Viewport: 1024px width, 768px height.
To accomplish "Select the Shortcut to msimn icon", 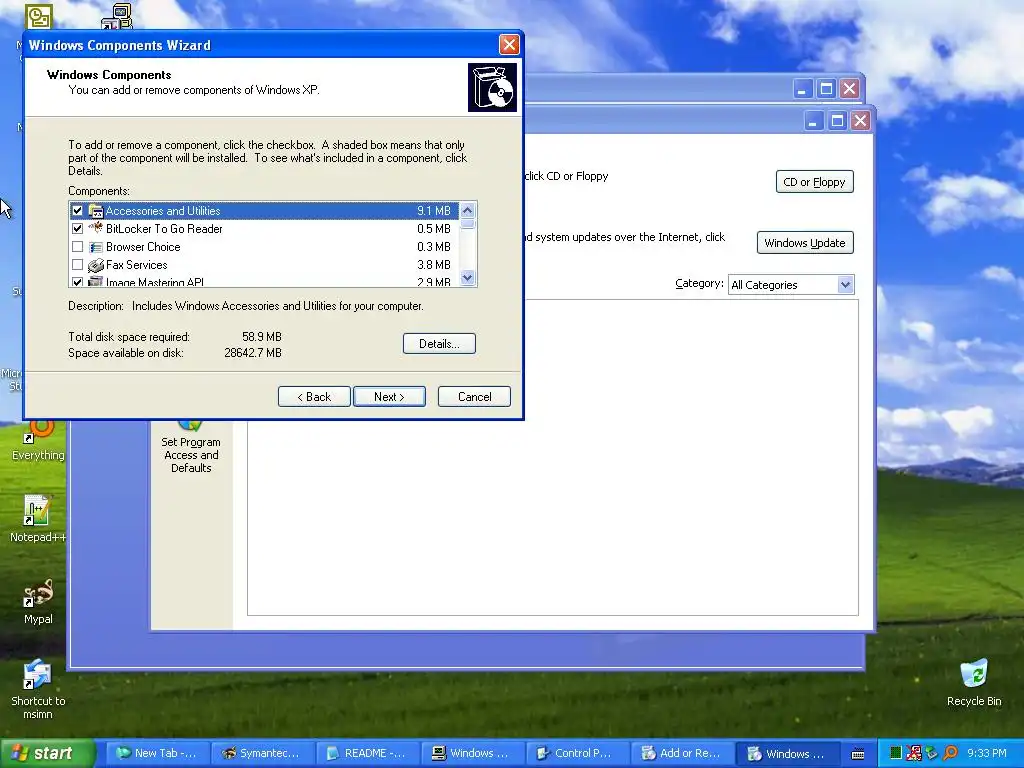I will [x=37, y=675].
